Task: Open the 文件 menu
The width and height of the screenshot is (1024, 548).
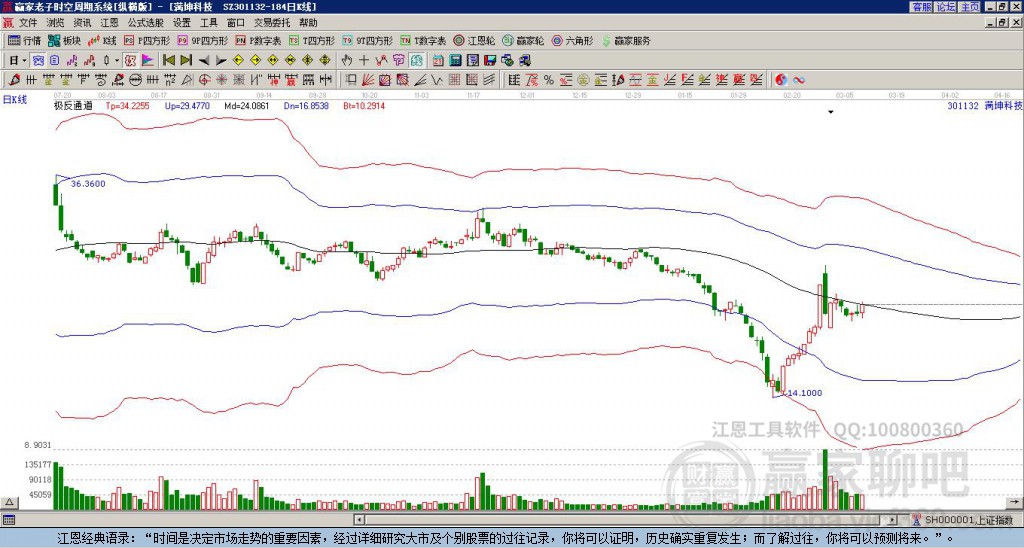Action: pyautogui.click(x=28, y=23)
